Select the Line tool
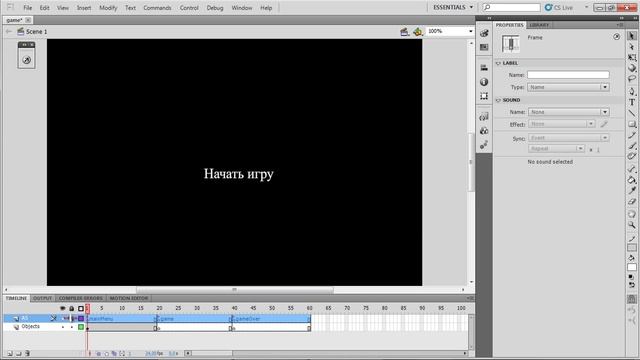This screenshot has width=640, height=360. (631, 113)
